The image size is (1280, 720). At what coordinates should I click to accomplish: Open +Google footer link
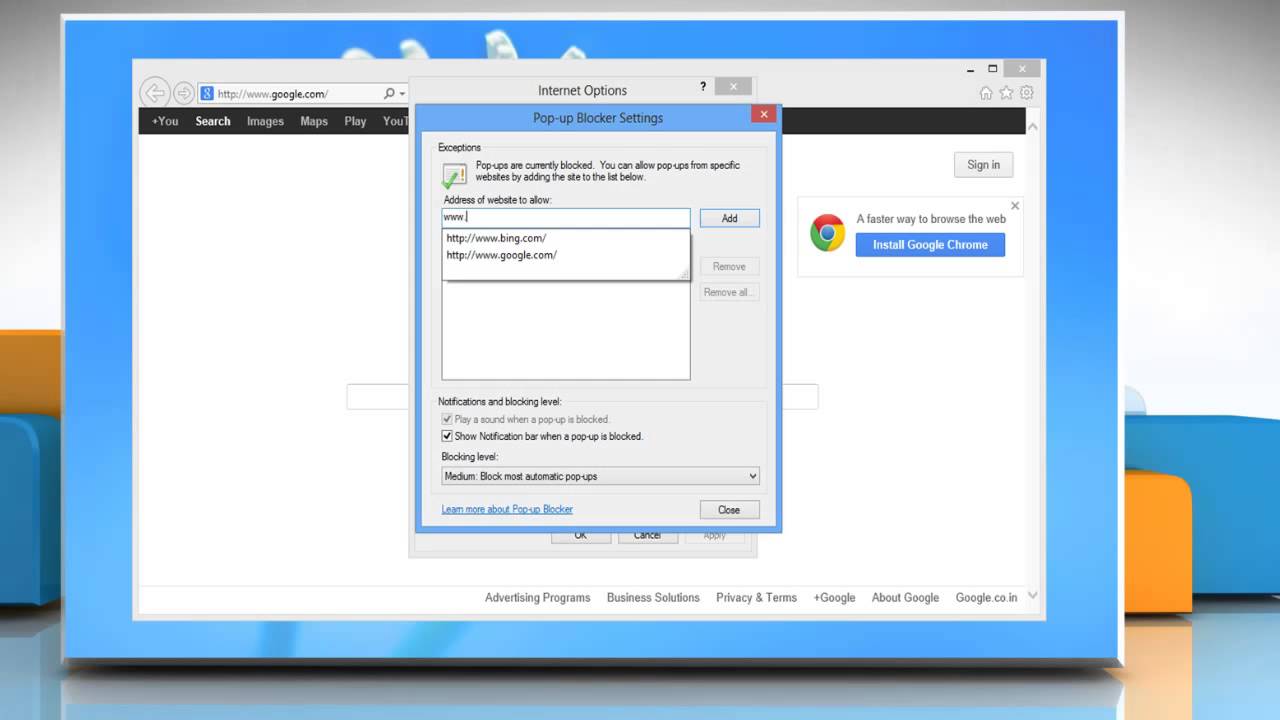834,597
